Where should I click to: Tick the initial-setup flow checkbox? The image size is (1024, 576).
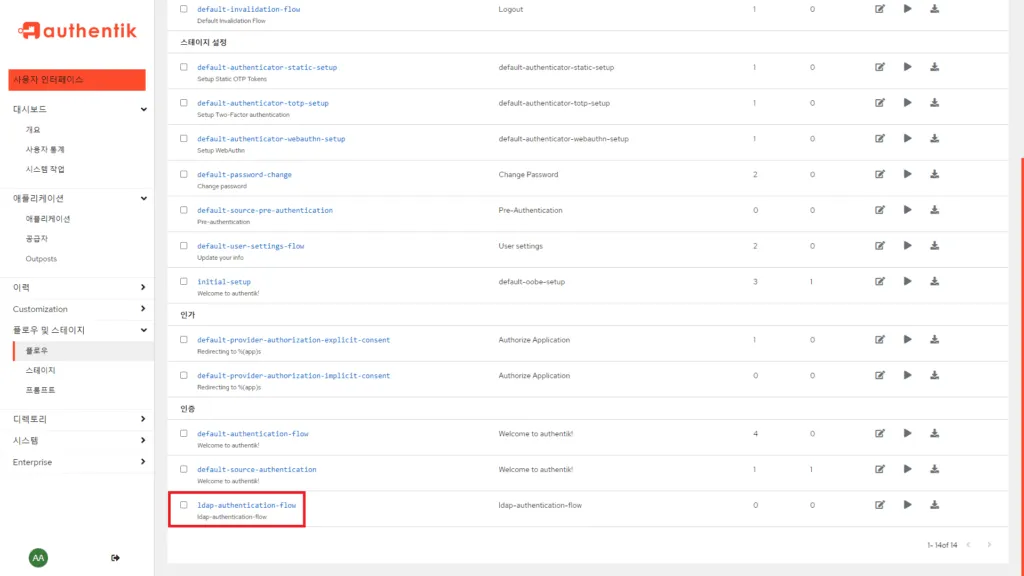click(x=183, y=281)
